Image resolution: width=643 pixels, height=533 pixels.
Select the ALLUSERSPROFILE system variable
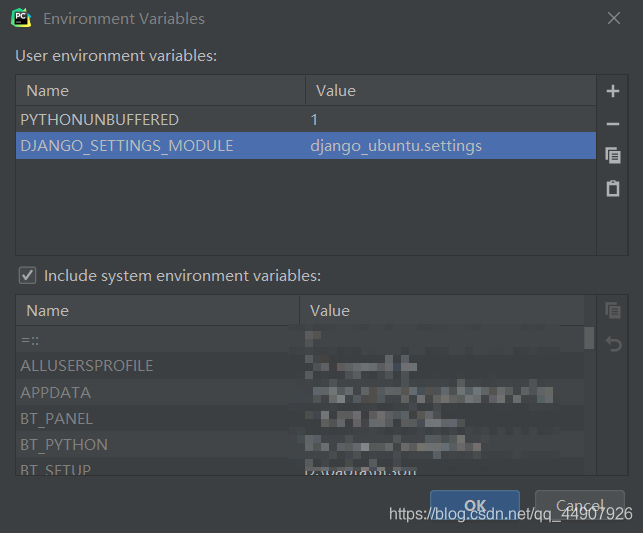[x=87, y=366]
